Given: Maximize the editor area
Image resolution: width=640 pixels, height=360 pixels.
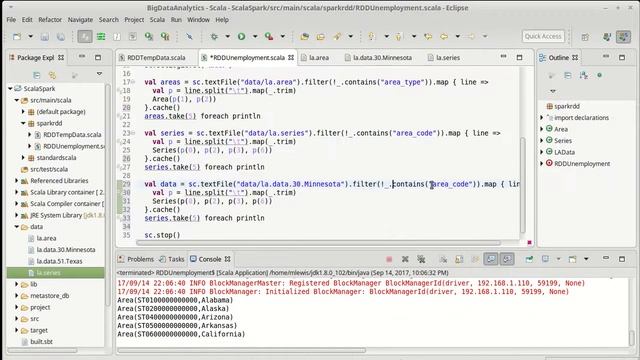Looking at the screenshot, I should (519, 58).
